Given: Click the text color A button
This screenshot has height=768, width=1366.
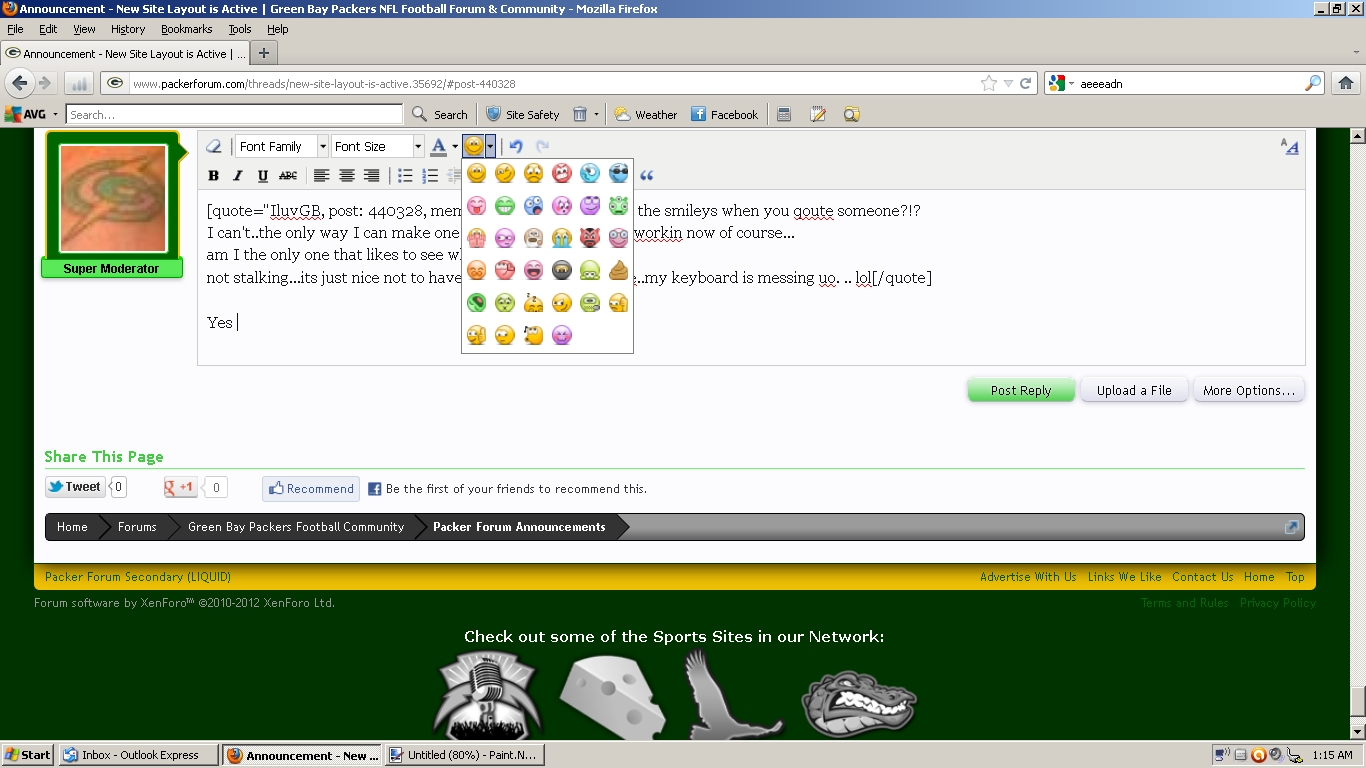Looking at the screenshot, I should (x=438, y=146).
